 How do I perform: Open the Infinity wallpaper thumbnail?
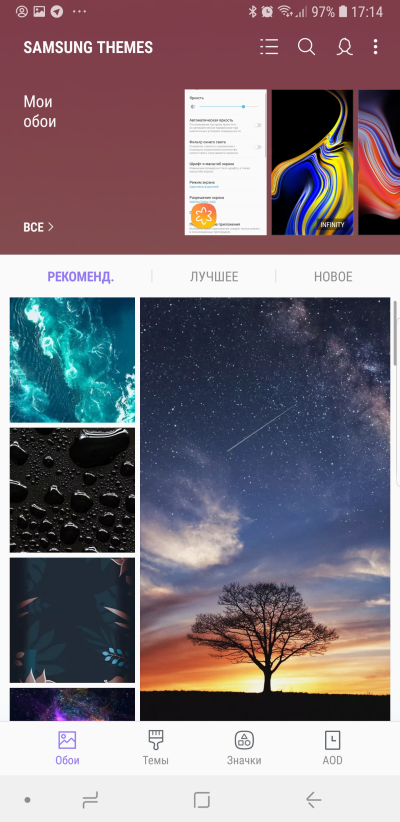click(312, 162)
